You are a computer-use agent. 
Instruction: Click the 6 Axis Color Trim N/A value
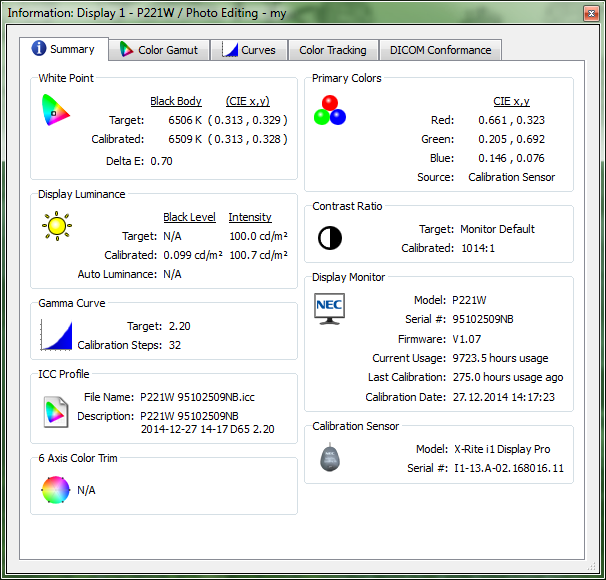86,490
